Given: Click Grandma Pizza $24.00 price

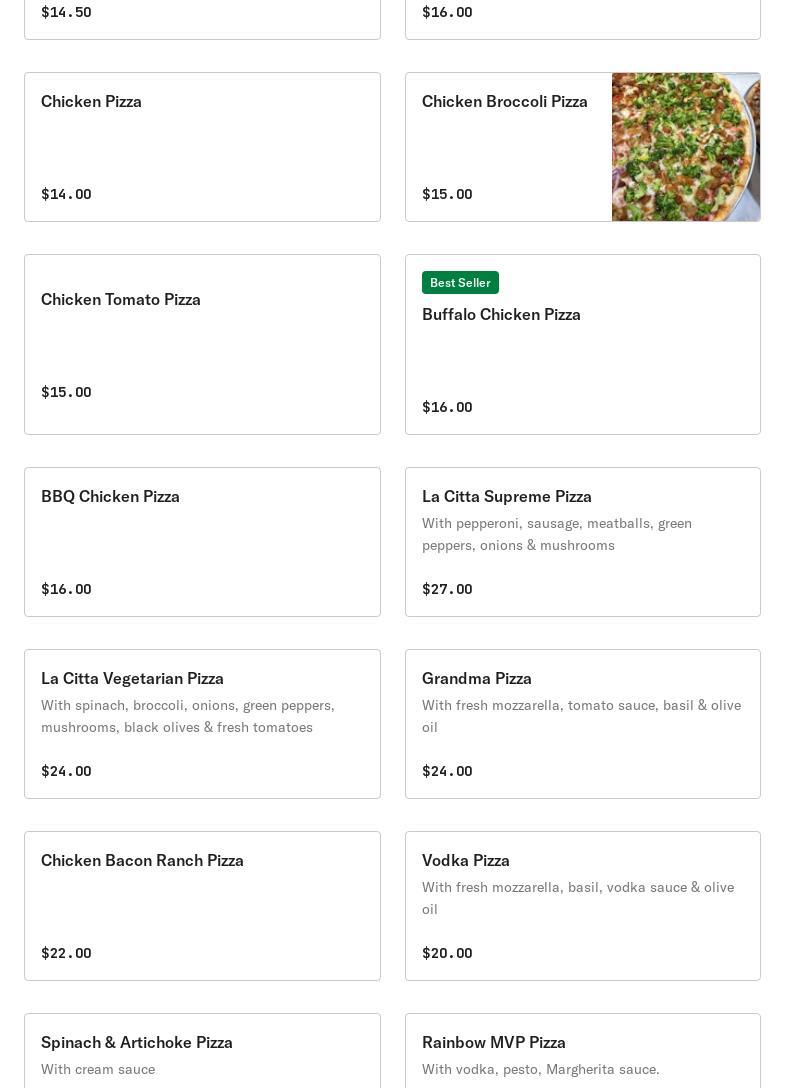Looking at the screenshot, I should (447, 771).
